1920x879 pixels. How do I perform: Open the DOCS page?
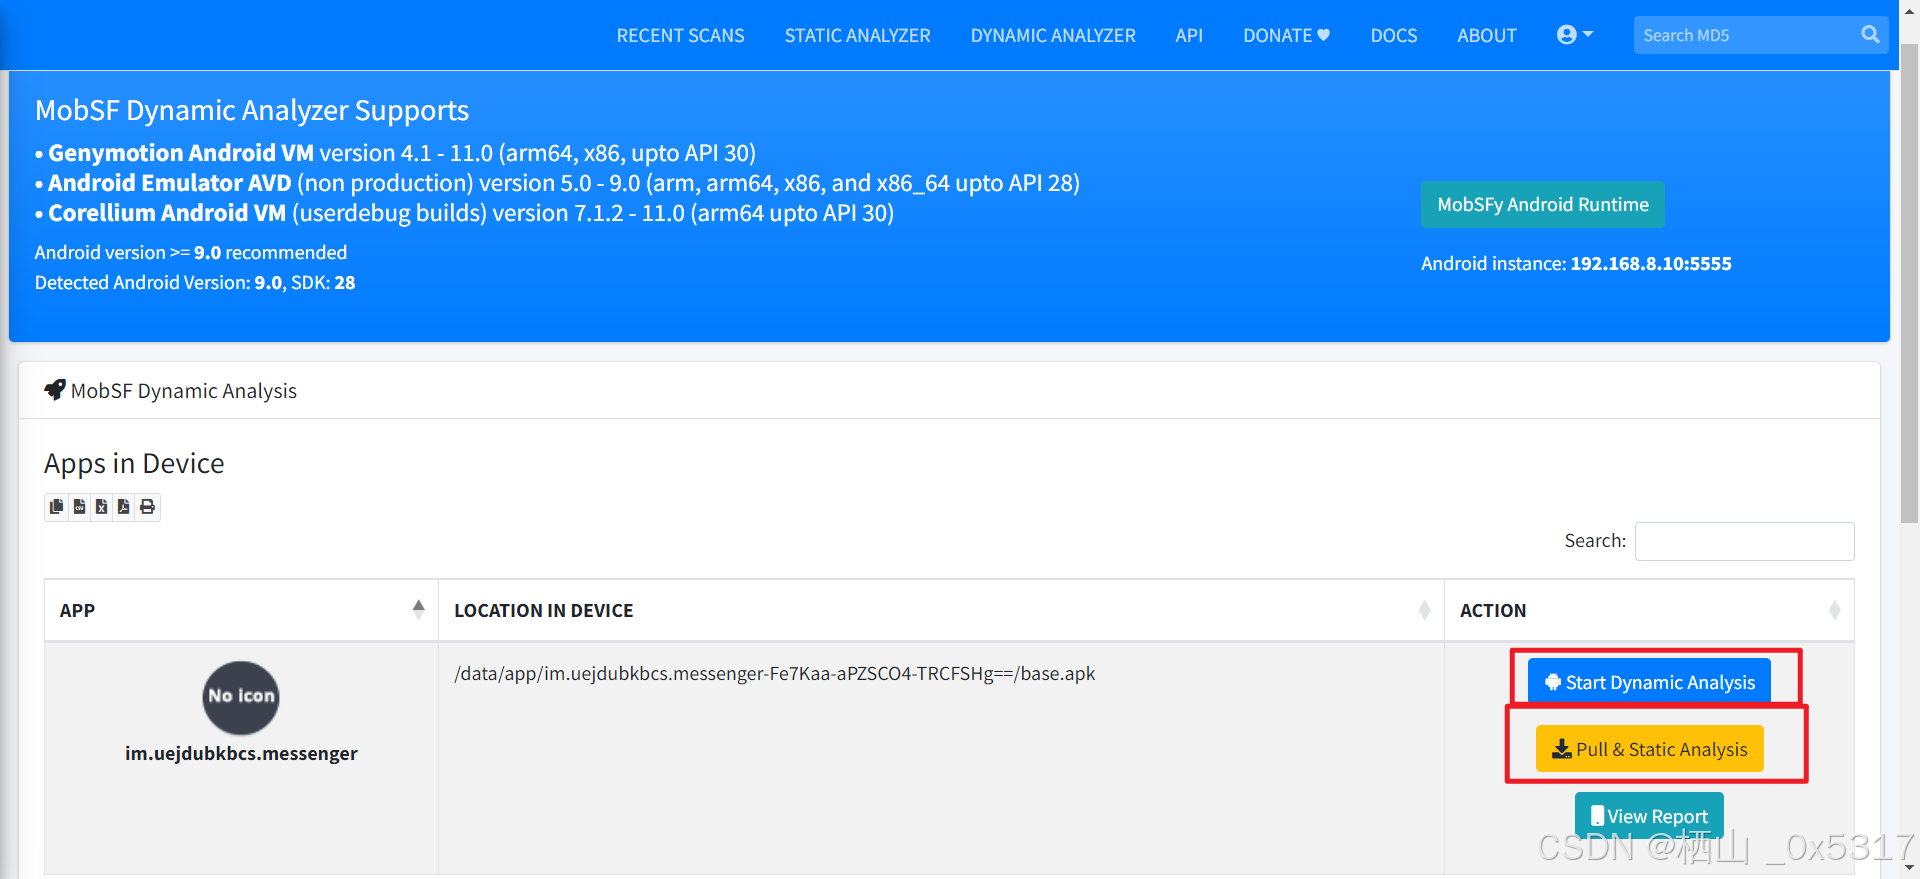tap(1394, 36)
